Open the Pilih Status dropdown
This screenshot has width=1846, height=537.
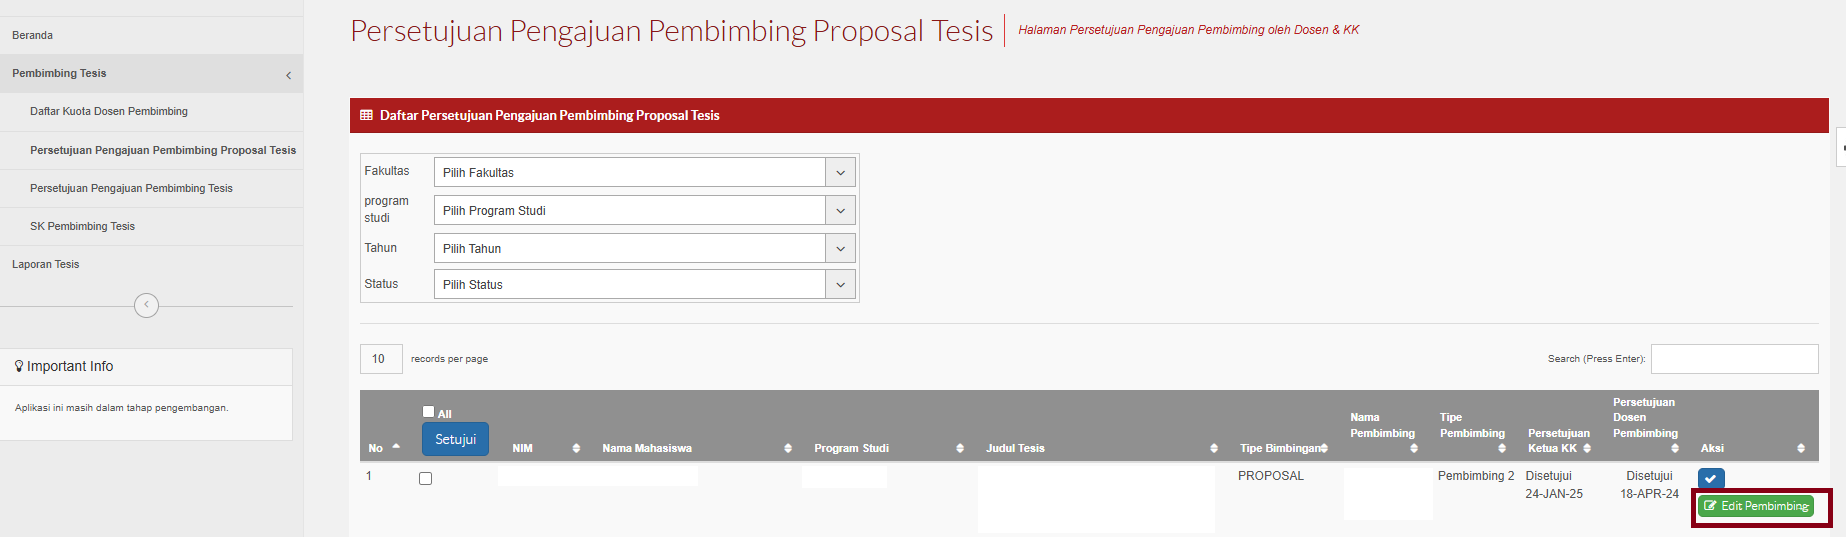[644, 284]
